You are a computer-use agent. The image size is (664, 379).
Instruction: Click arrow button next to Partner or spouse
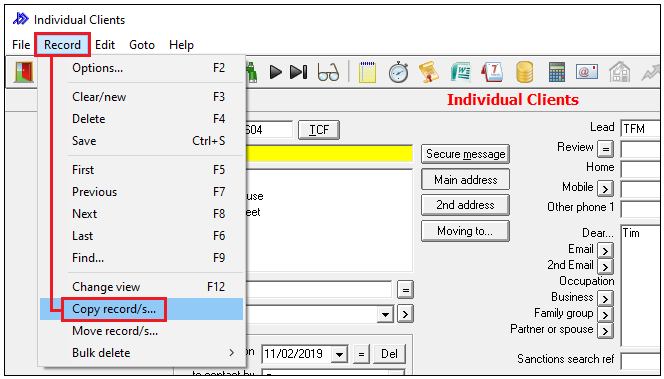pos(606,331)
